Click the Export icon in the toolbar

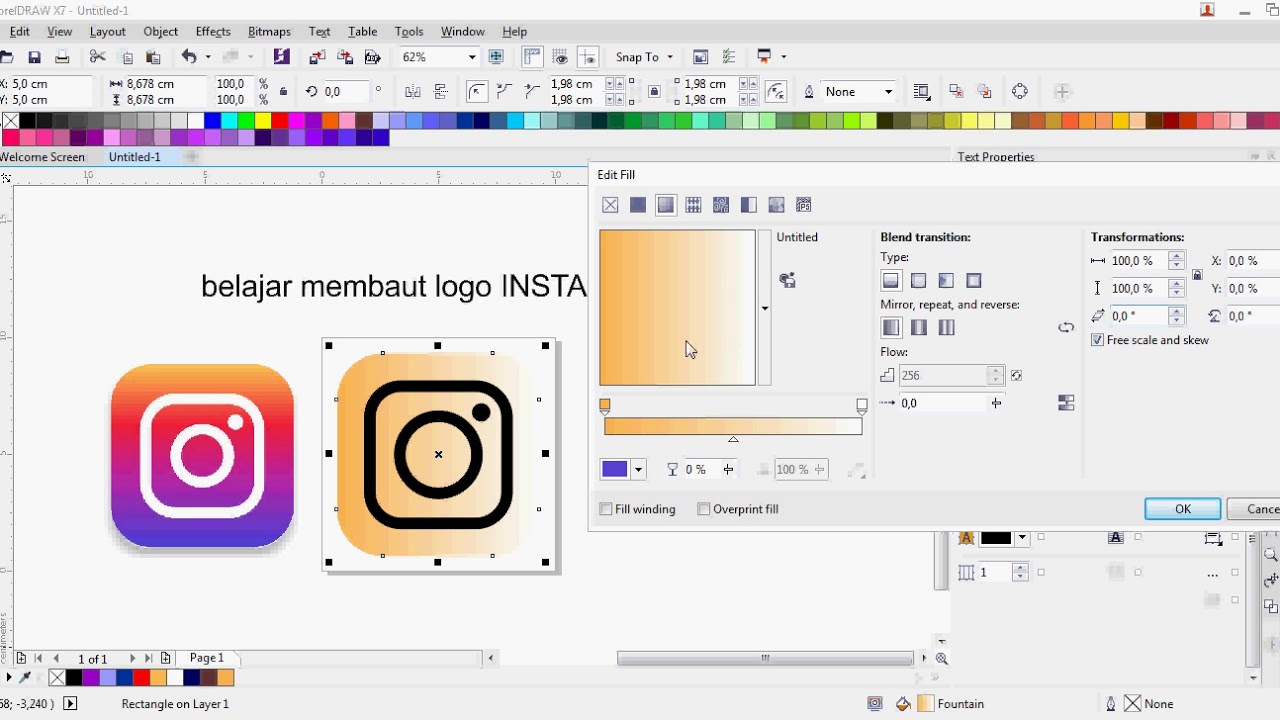345,57
